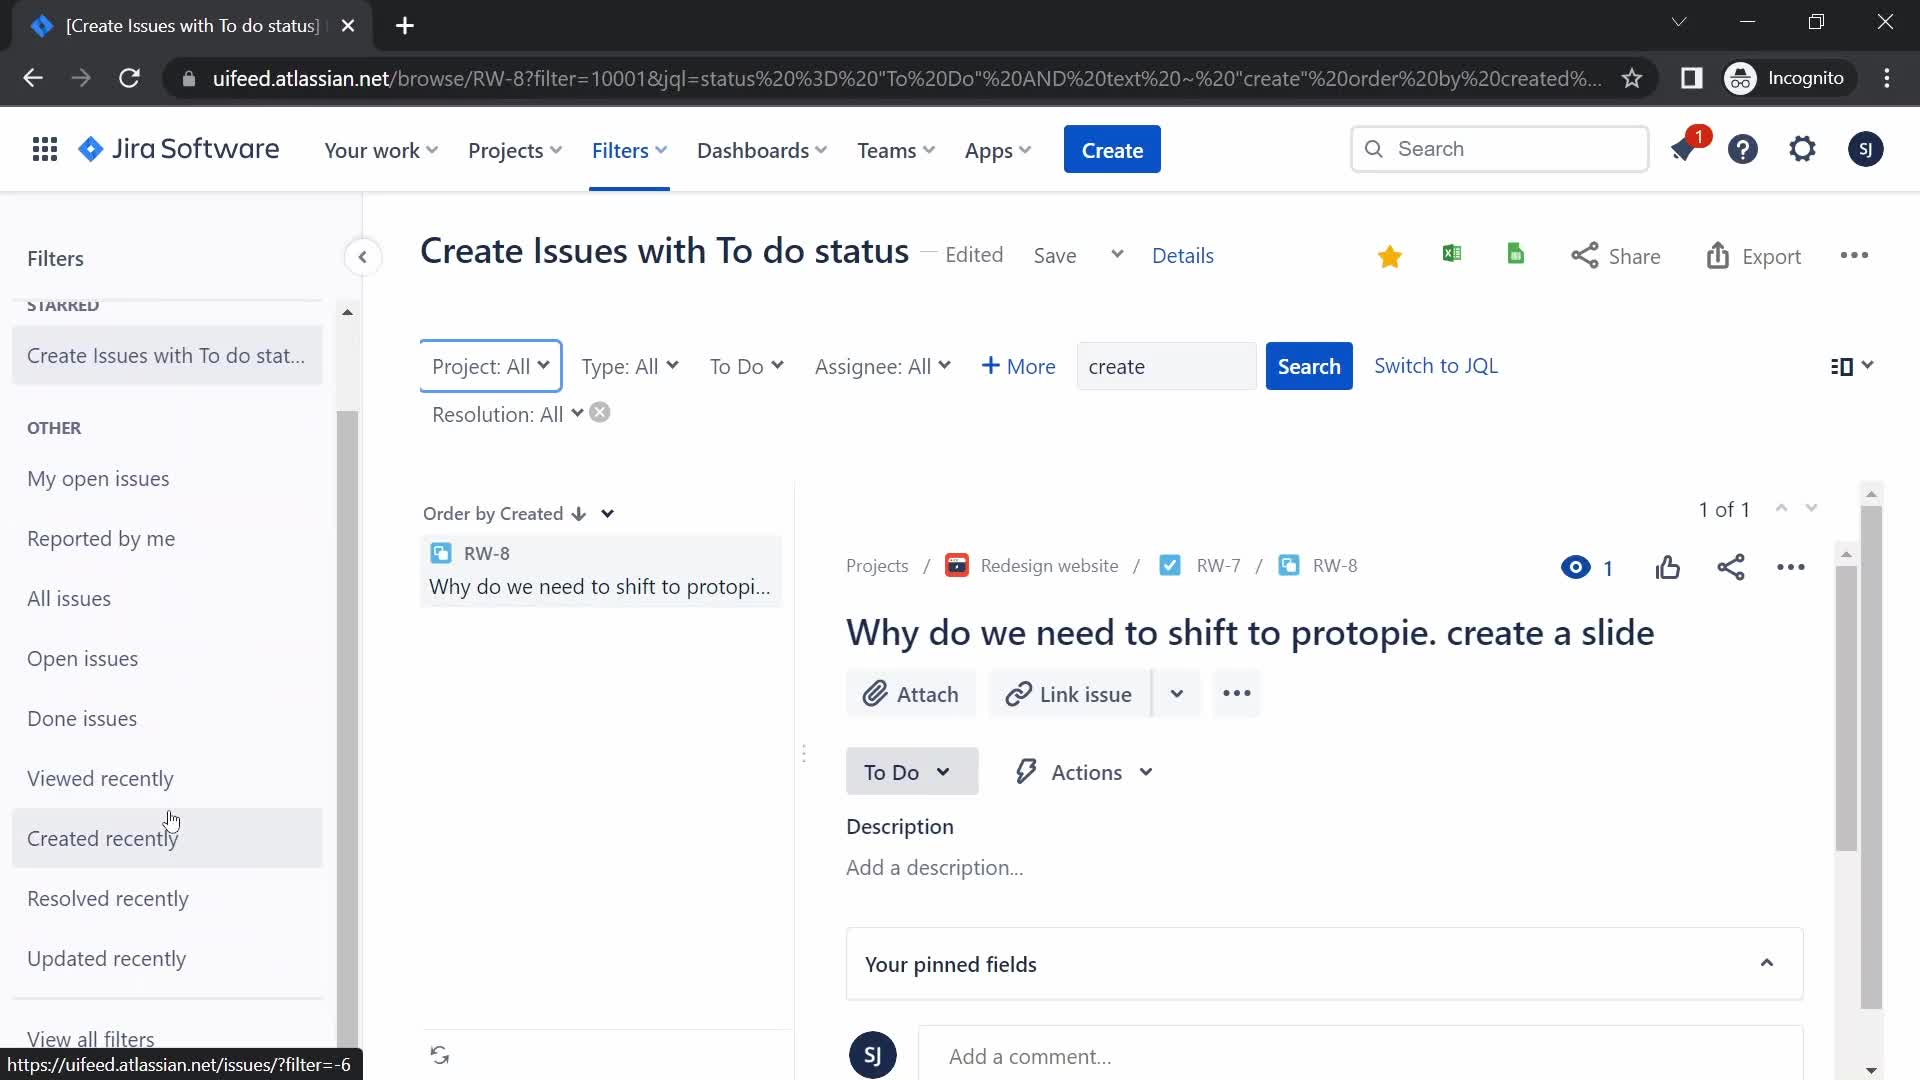Bookmark this page with the star
Image resolution: width=1920 pixels, height=1080 pixels.
pos(1632,78)
